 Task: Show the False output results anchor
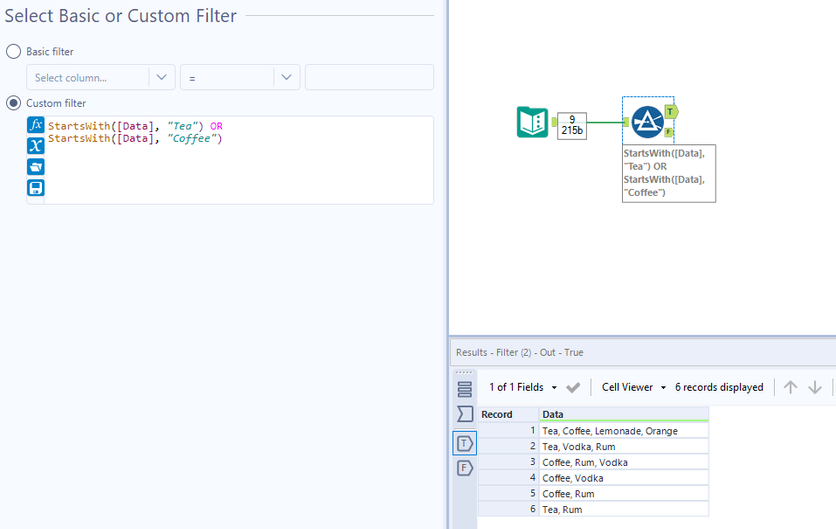[x=465, y=468]
